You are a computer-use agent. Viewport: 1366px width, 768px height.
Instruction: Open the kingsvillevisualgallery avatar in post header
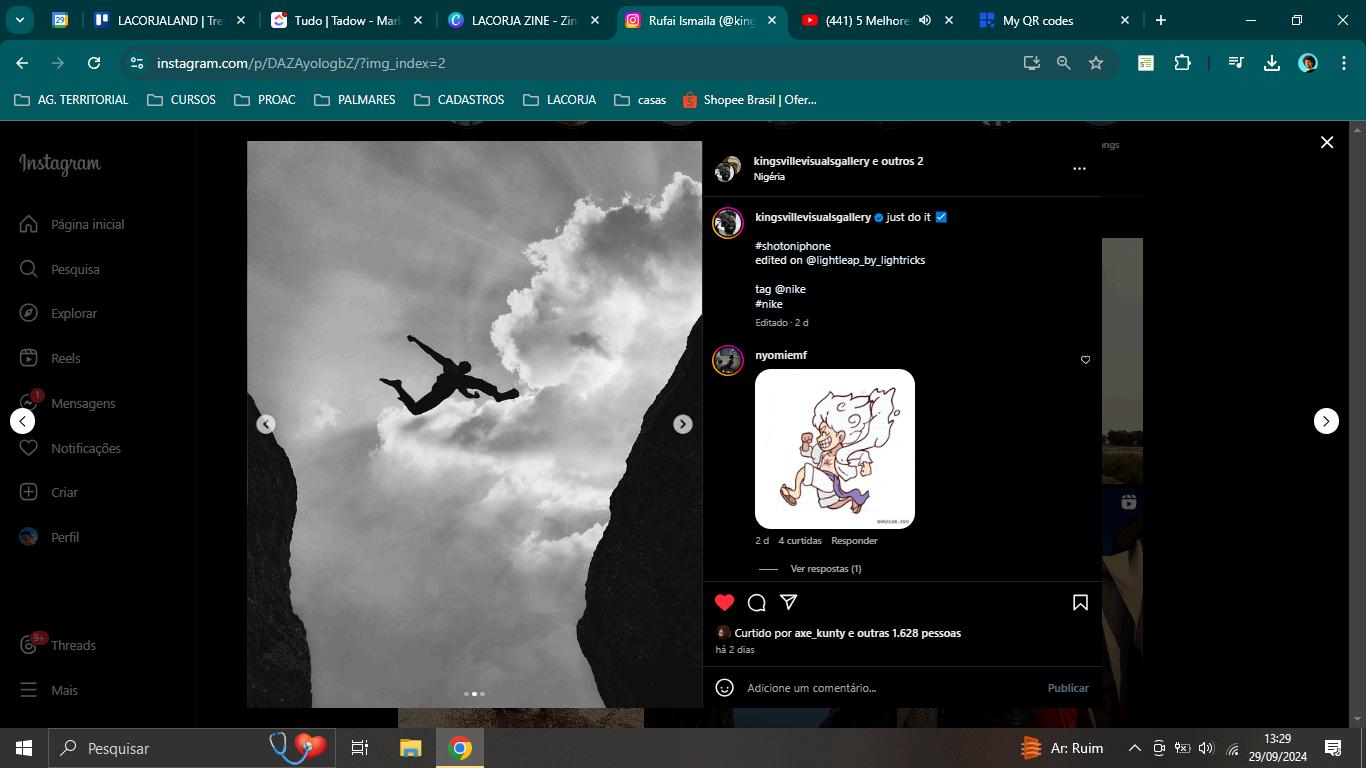pyautogui.click(x=727, y=169)
